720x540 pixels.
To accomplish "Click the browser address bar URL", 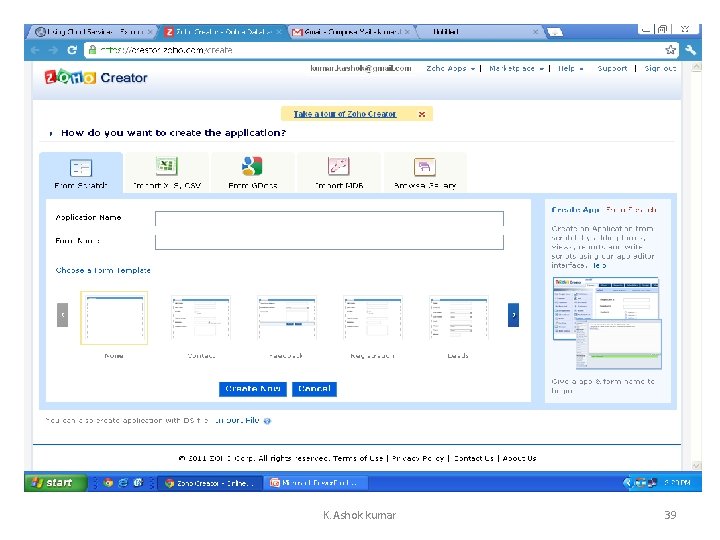I will click(x=166, y=50).
